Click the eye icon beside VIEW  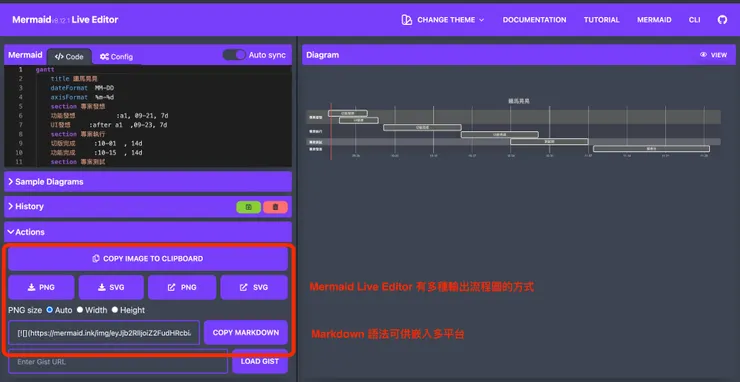703,55
